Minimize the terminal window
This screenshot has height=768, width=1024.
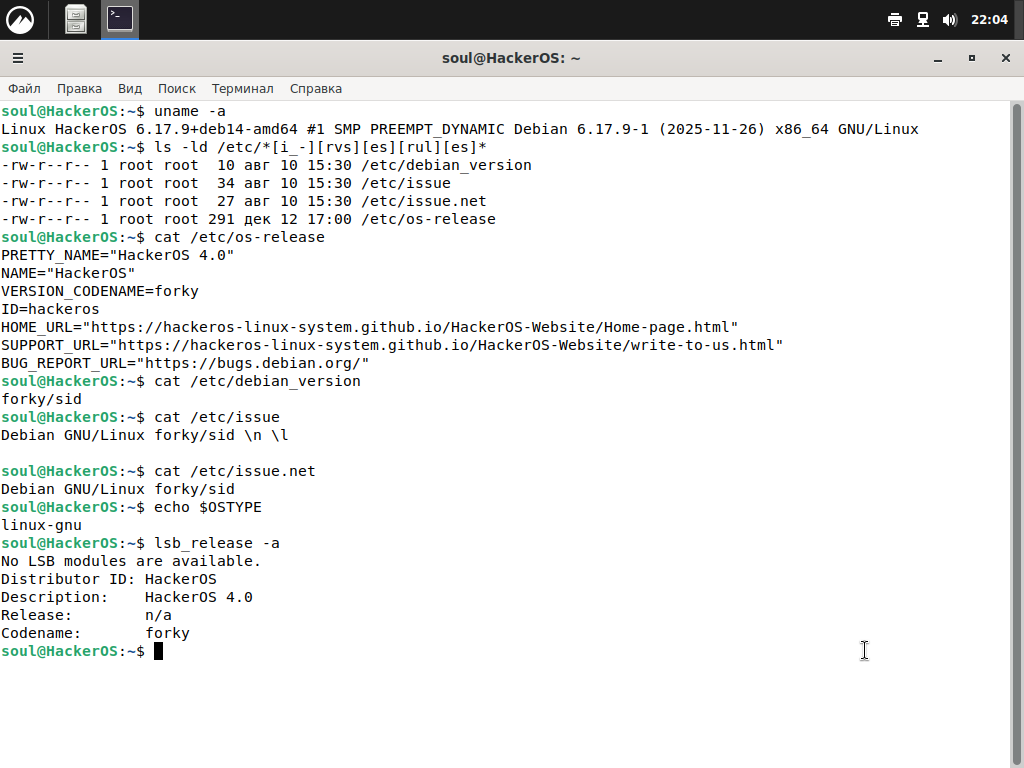tap(938, 58)
